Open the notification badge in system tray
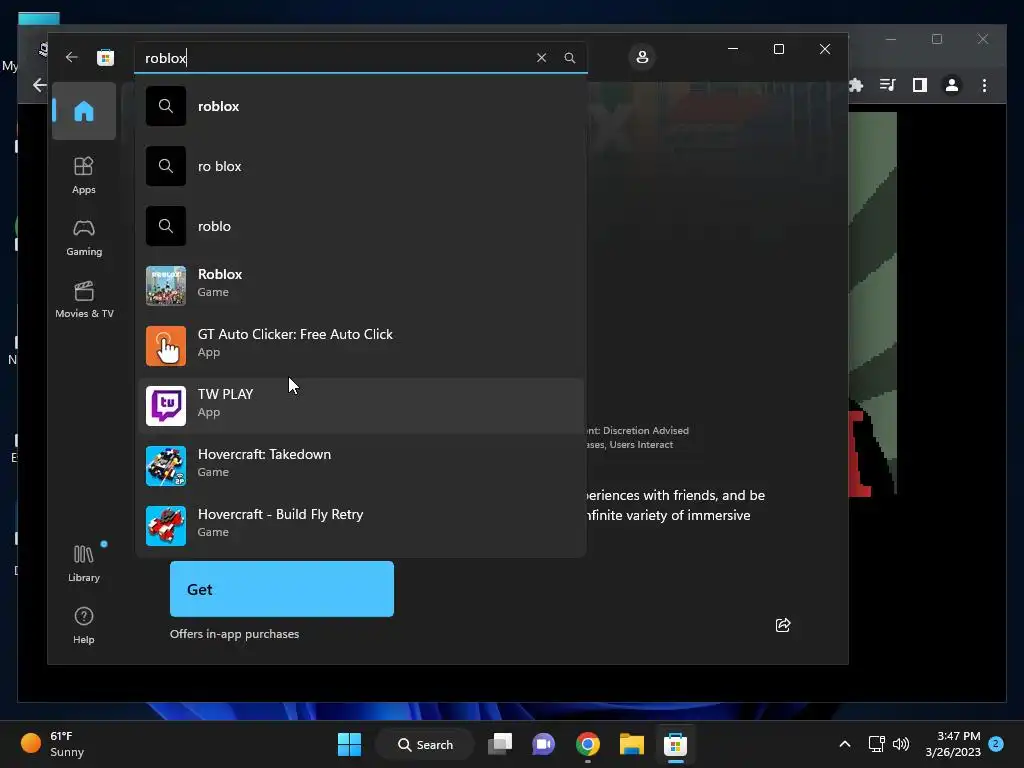The image size is (1024, 768). tap(996, 744)
